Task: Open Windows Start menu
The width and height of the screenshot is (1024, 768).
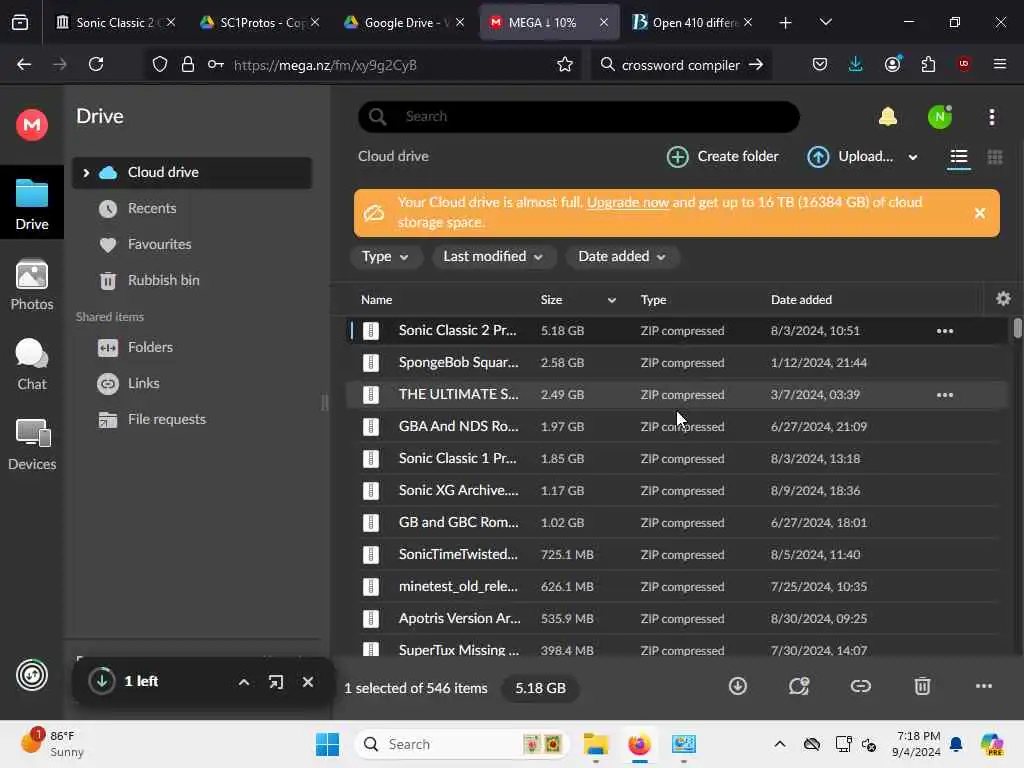Action: [327, 744]
